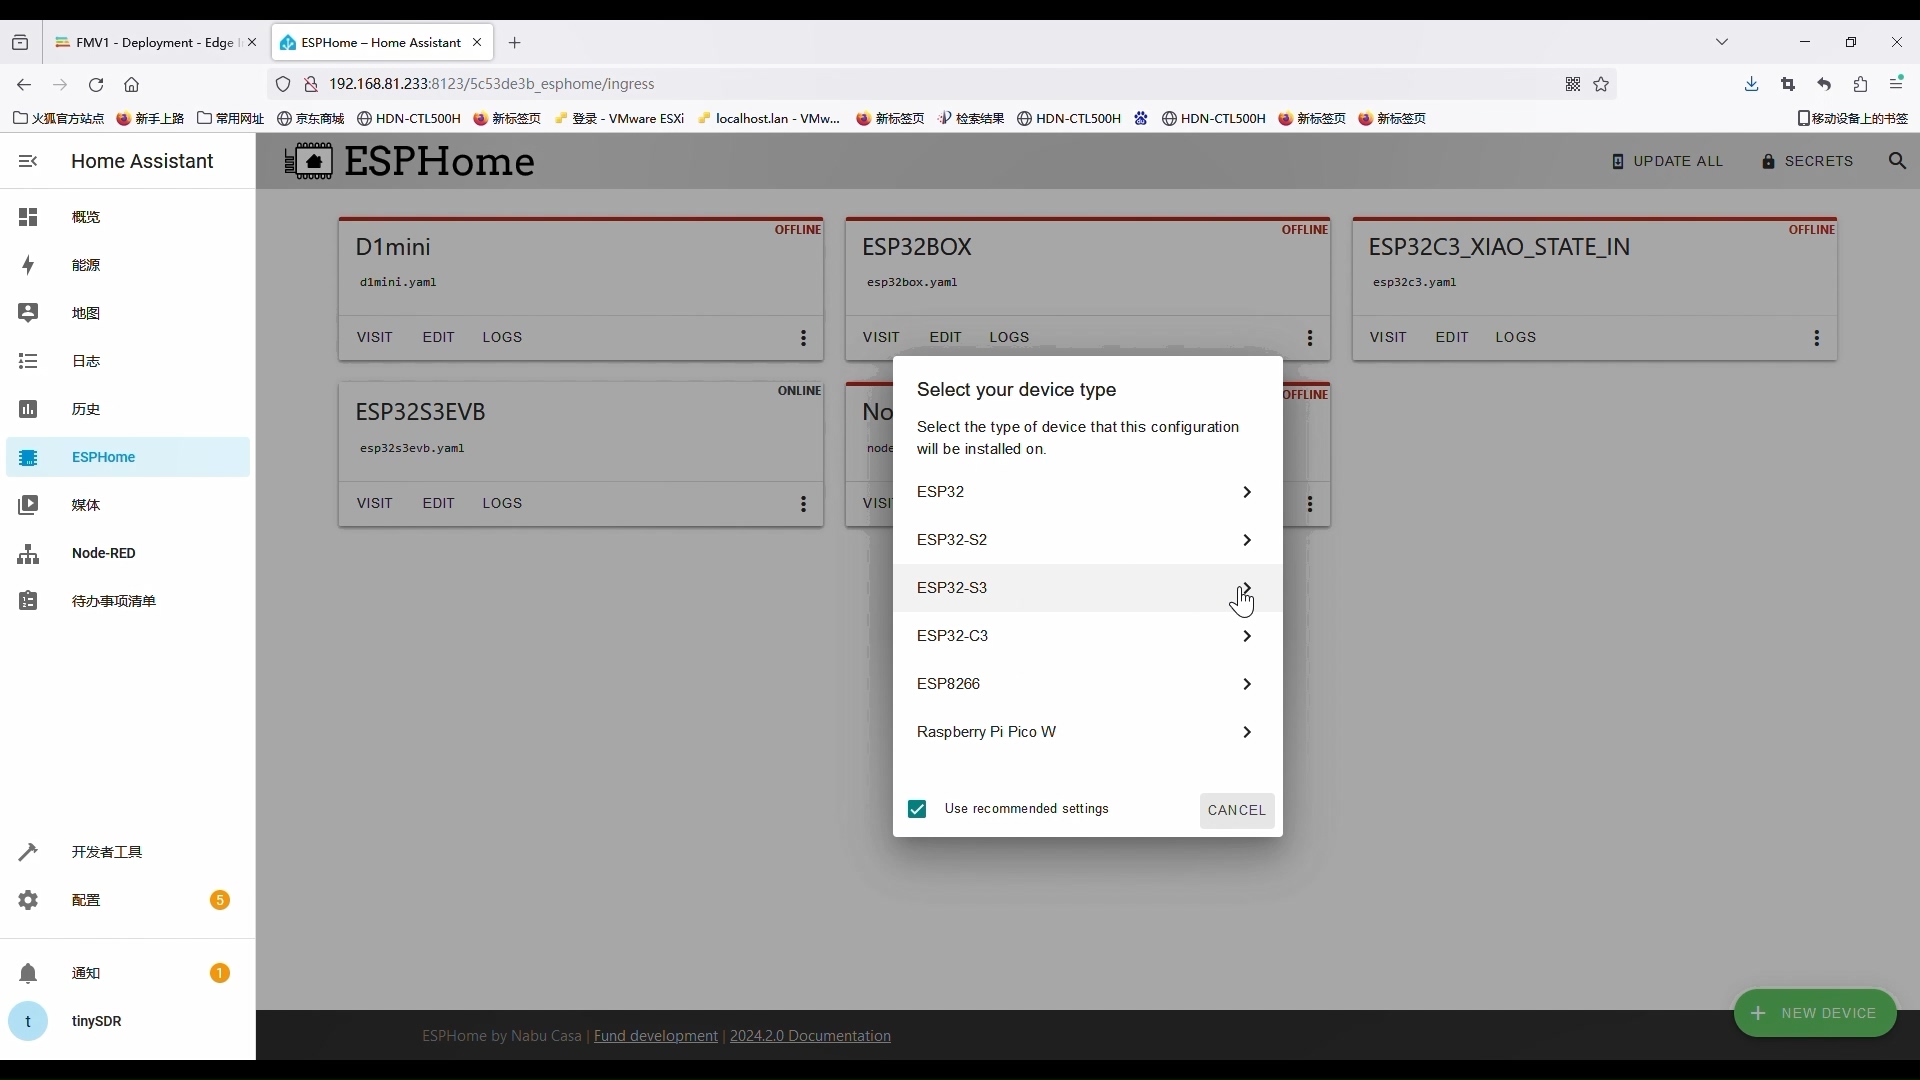This screenshot has width=1920, height=1080.
Task: Open the 能源 energy lightning icon
Action: click(28, 265)
